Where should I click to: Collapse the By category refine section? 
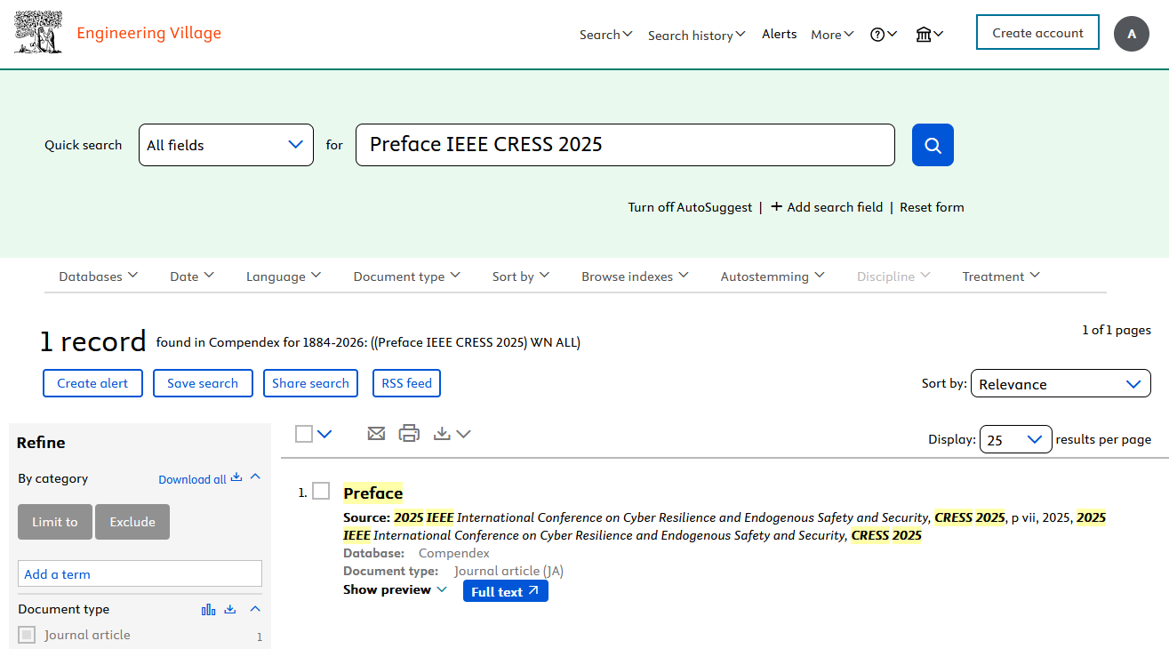click(x=255, y=477)
